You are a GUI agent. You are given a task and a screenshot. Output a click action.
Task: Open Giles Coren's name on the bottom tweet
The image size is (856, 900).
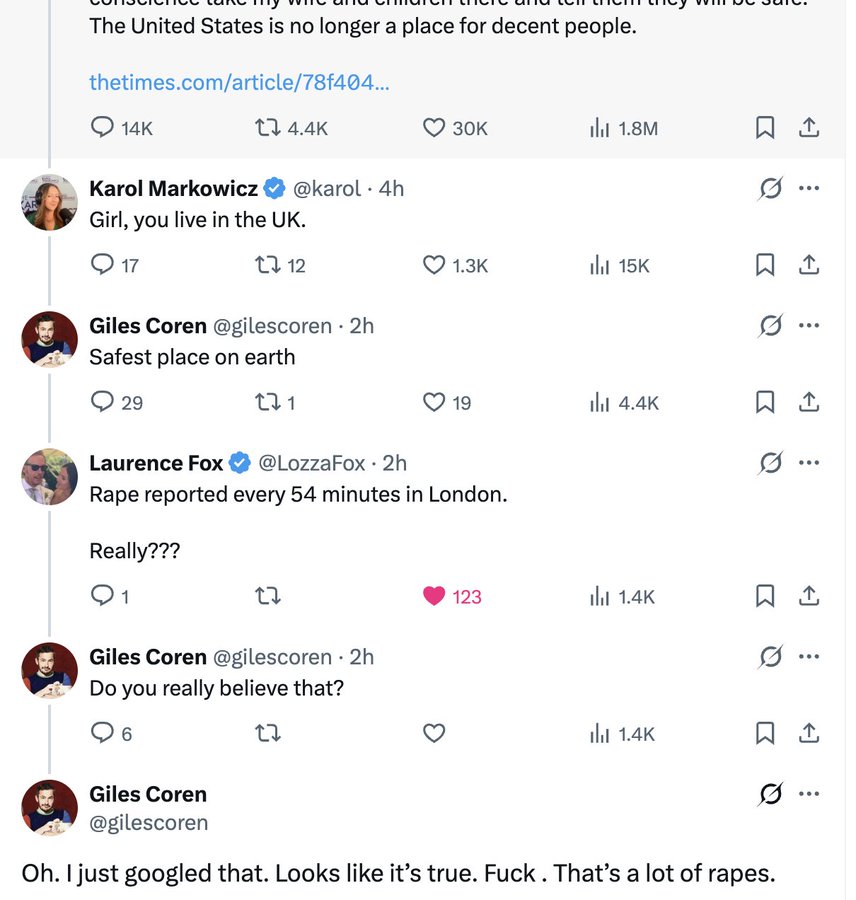click(148, 794)
